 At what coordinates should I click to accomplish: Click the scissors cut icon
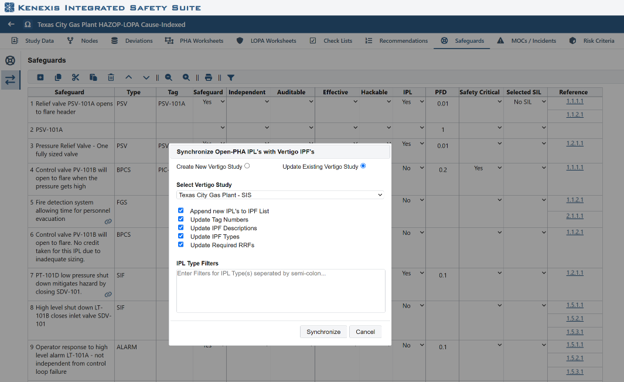point(75,78)
